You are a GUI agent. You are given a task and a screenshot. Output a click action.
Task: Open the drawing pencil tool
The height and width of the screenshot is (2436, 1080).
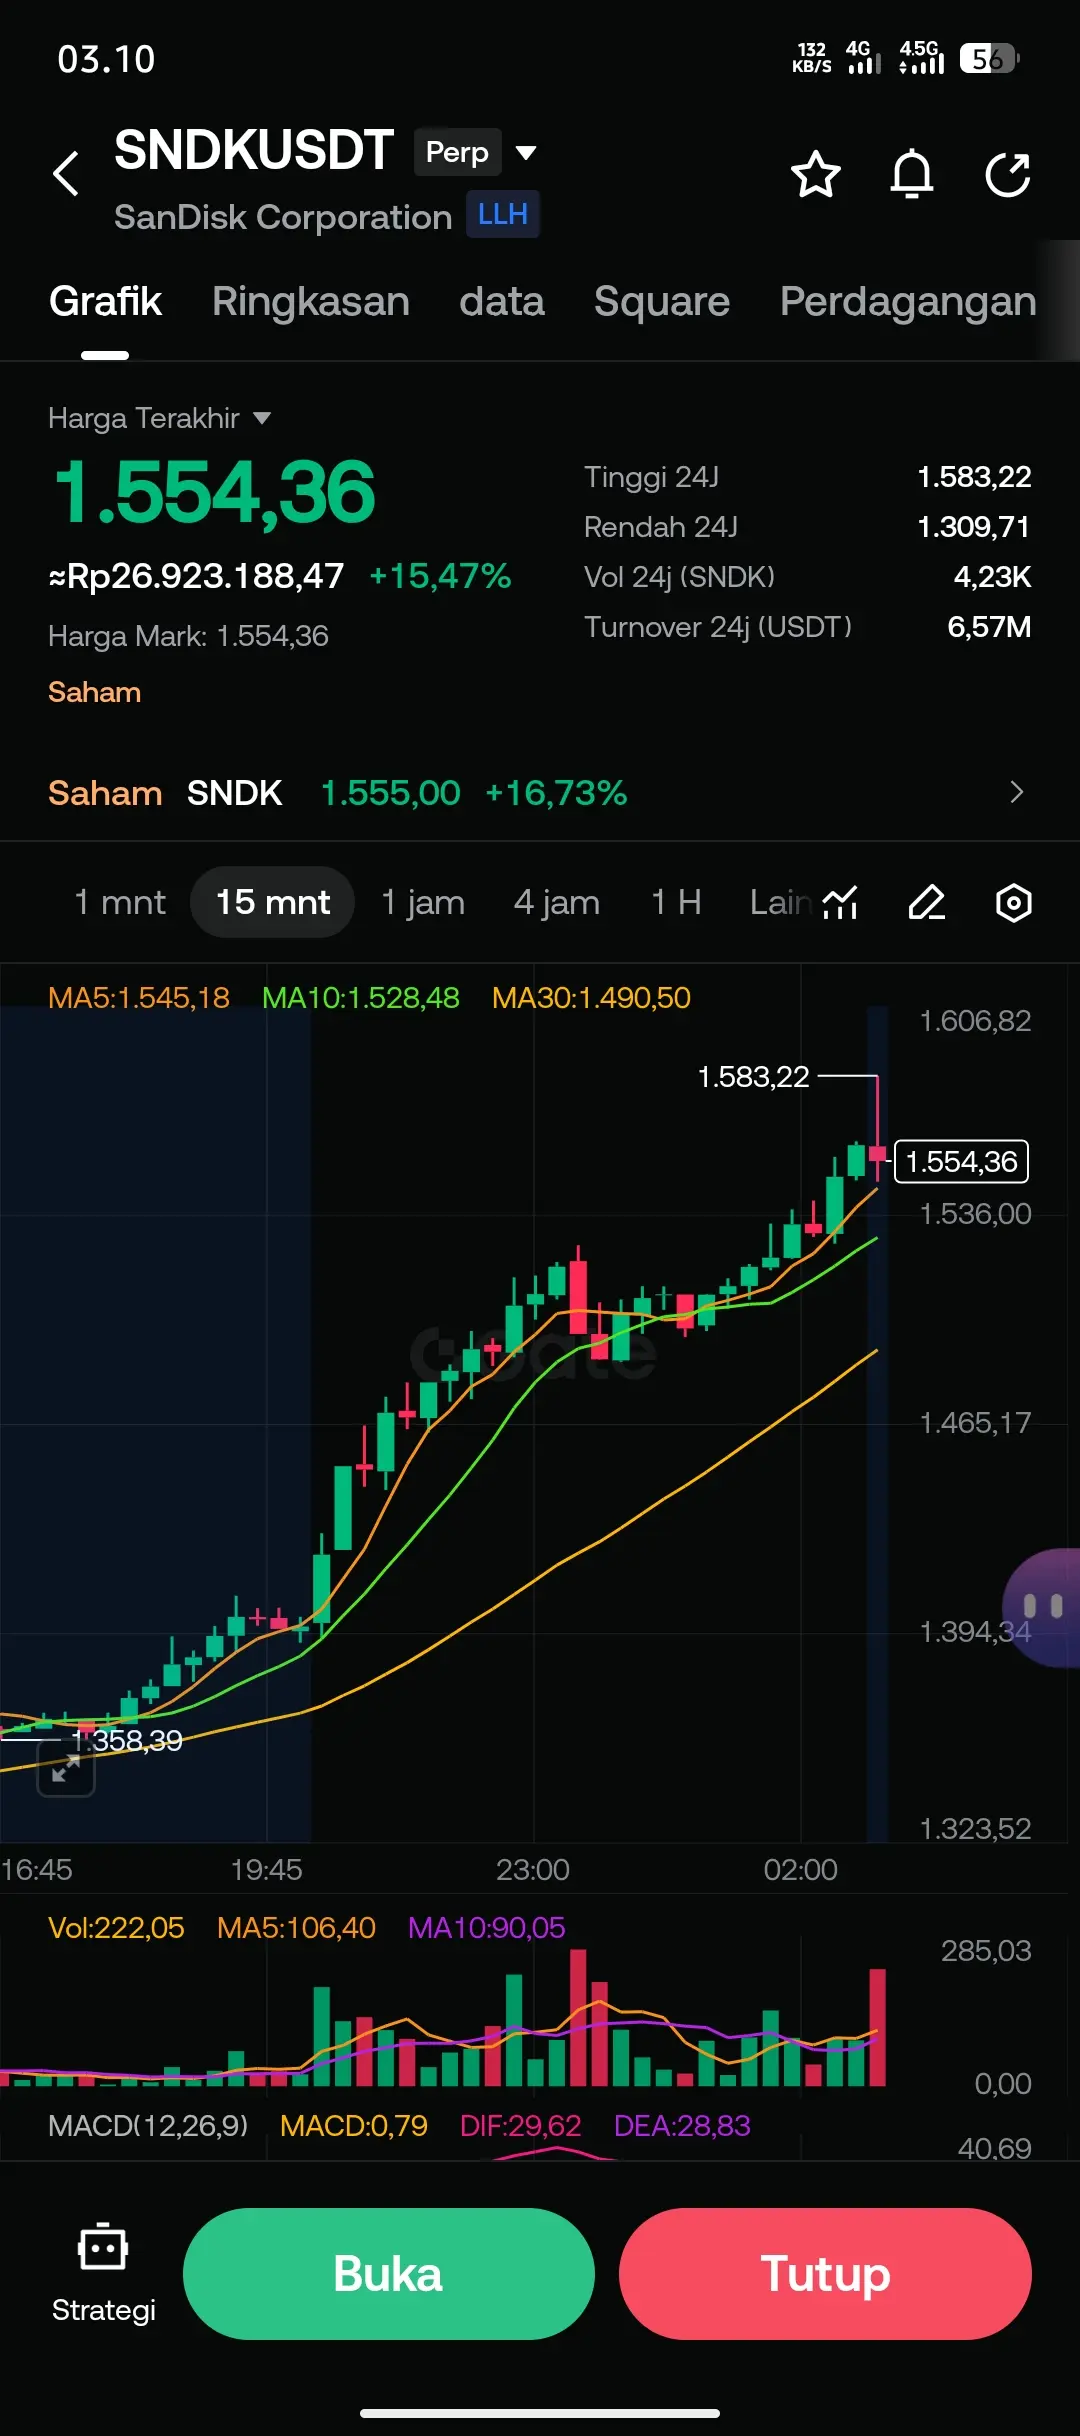pos(927,902)
